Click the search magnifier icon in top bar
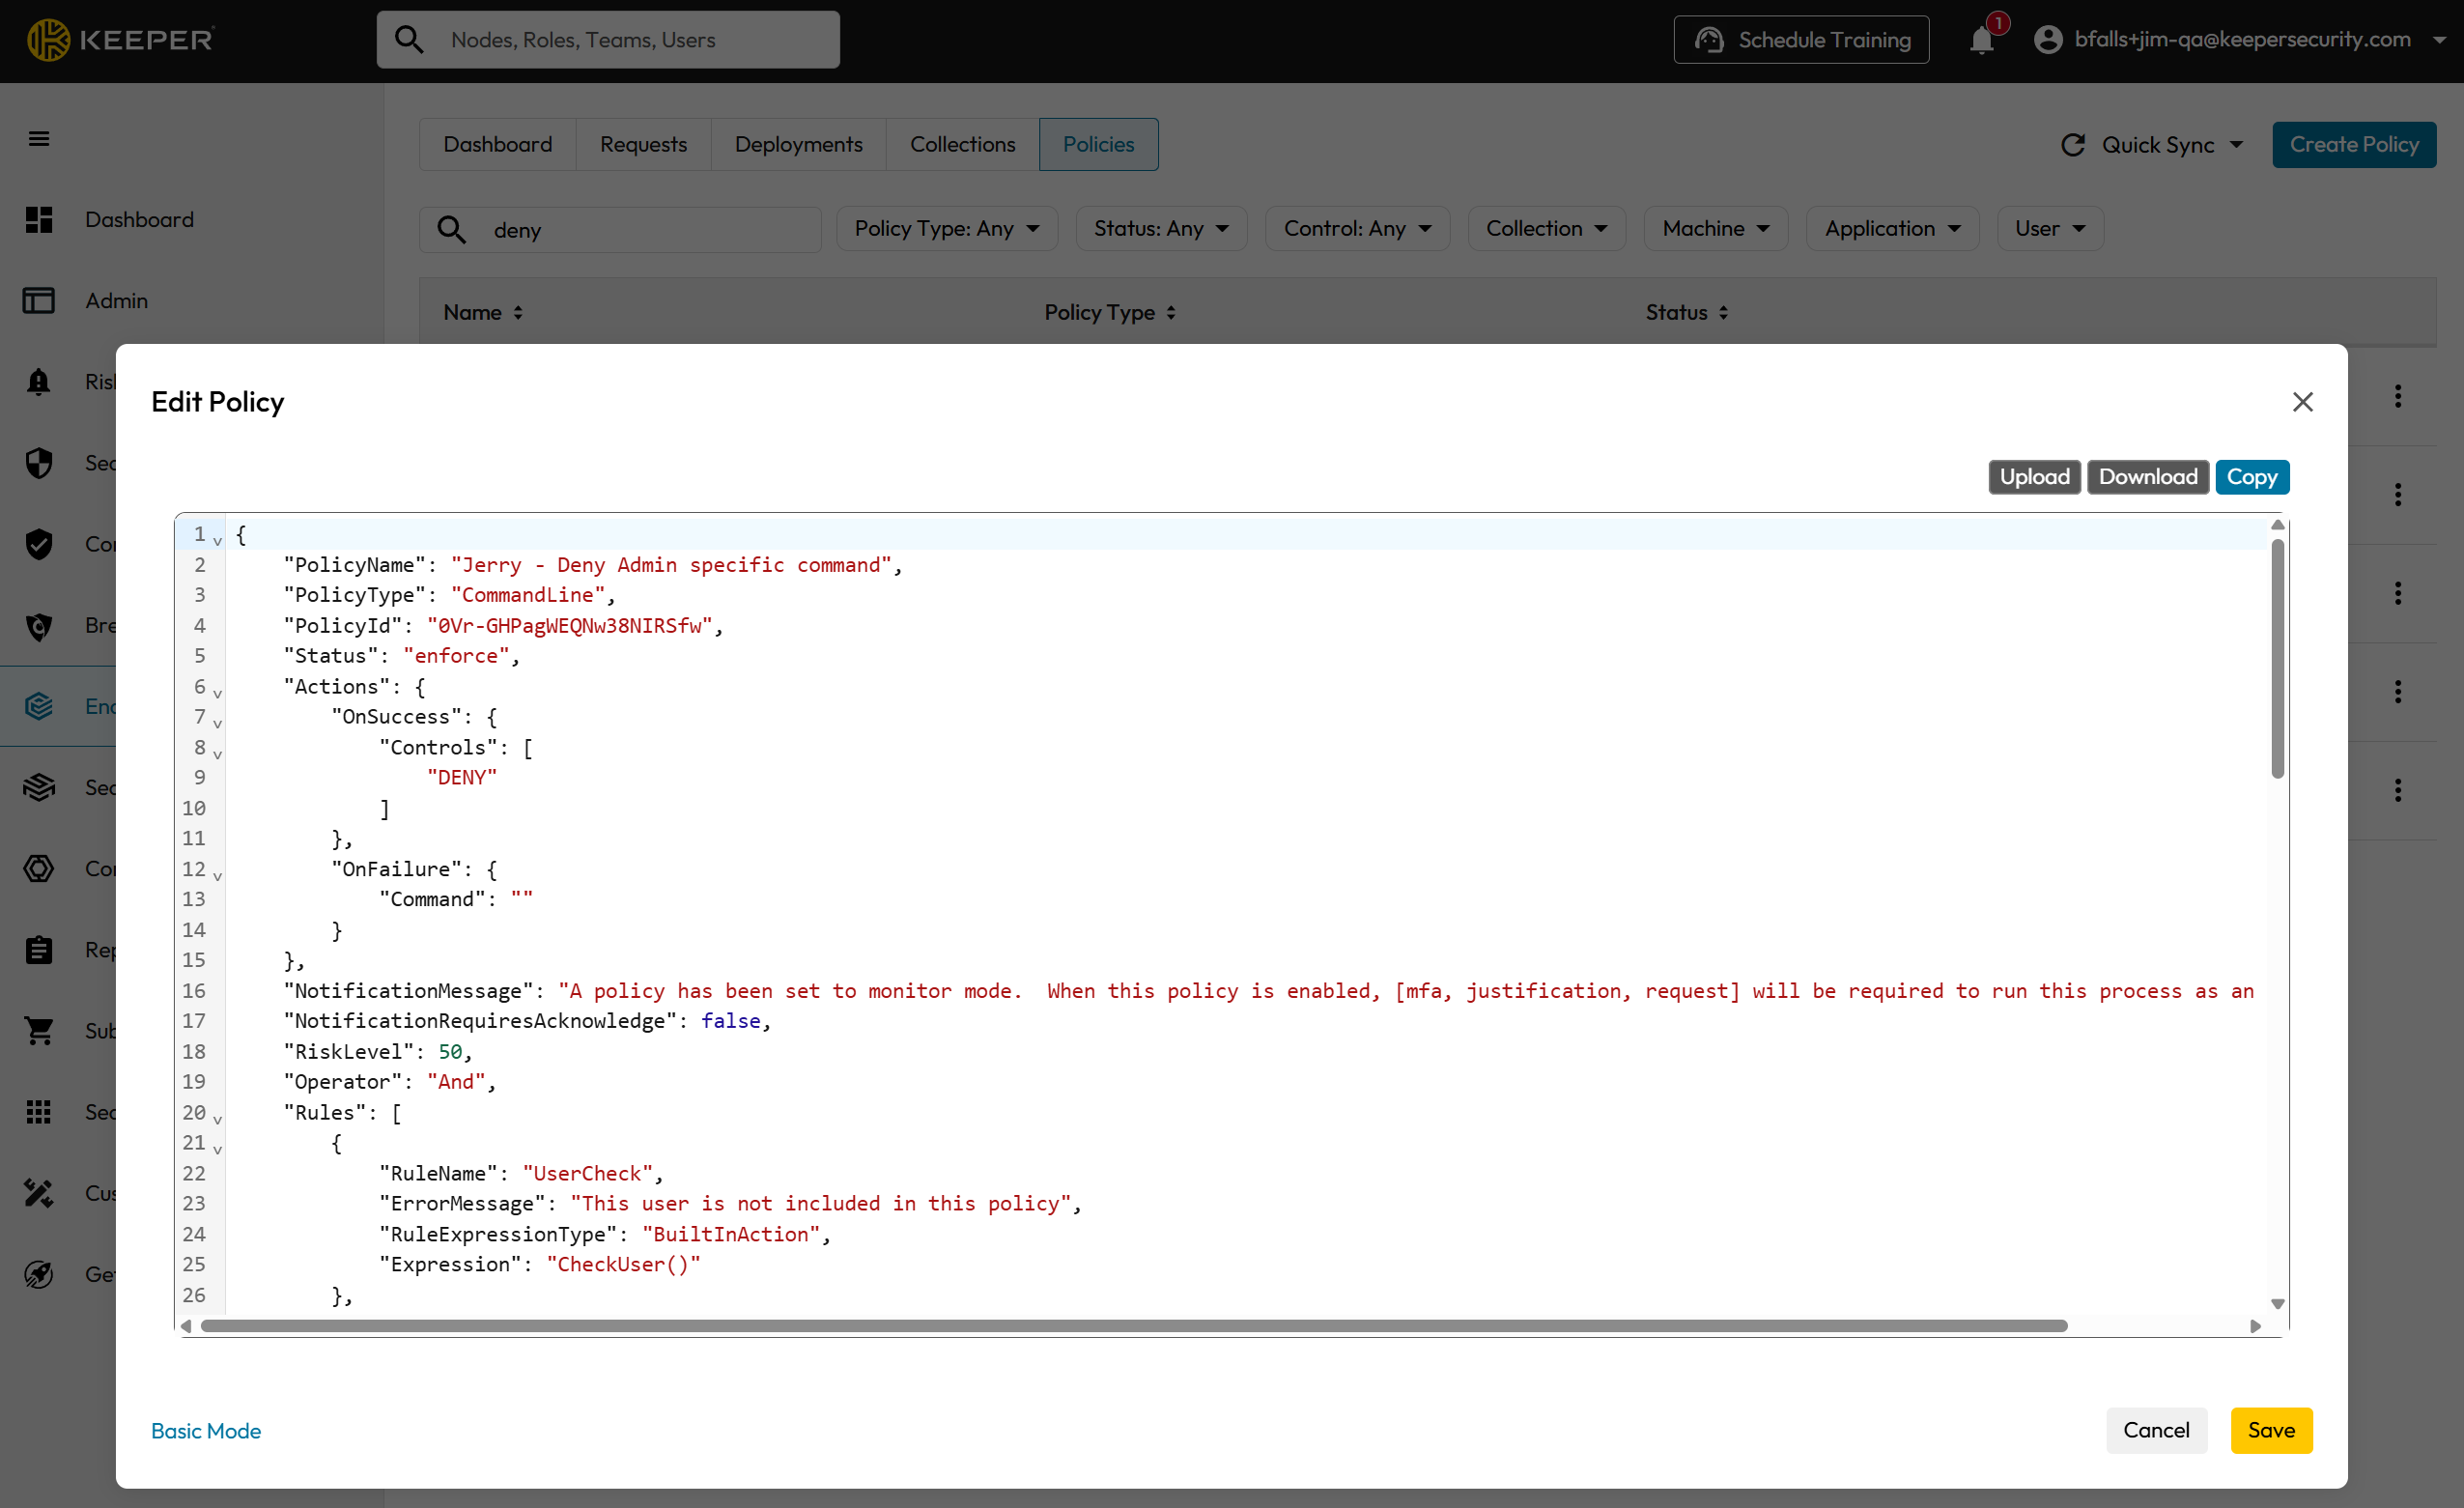This screenshot has width=2464, height=1508. click(x=409, y=40)
